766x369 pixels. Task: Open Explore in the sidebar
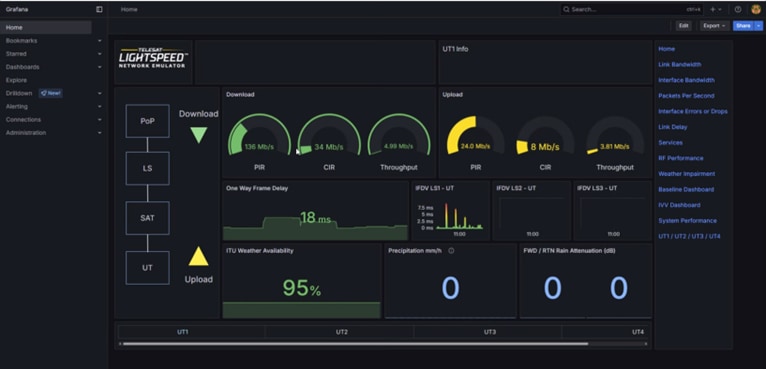point(17,80)
